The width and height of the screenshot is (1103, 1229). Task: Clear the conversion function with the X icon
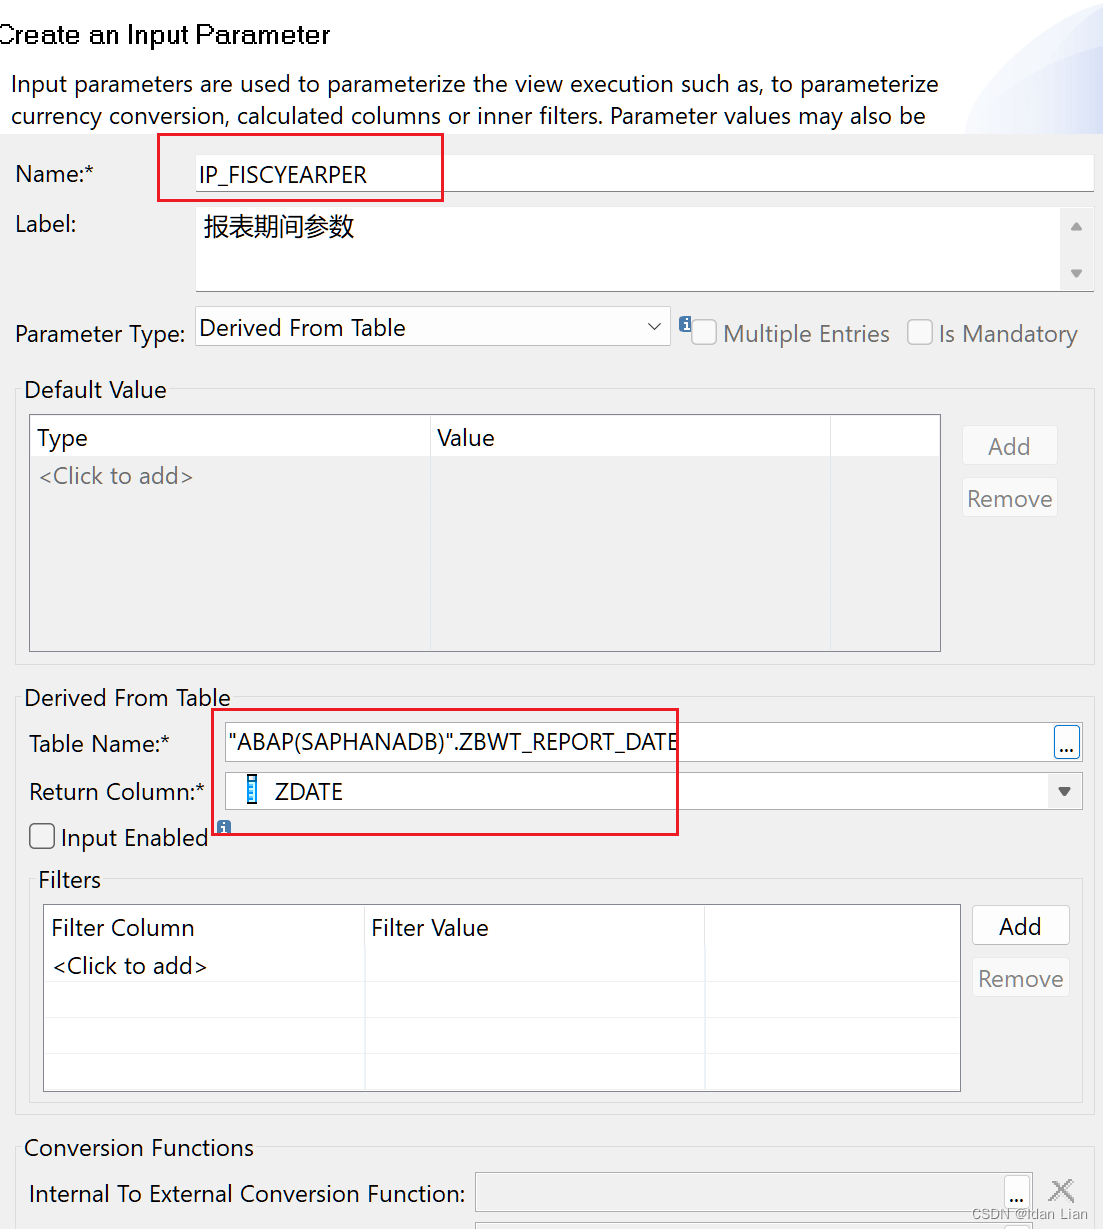coord(1061,1191)
